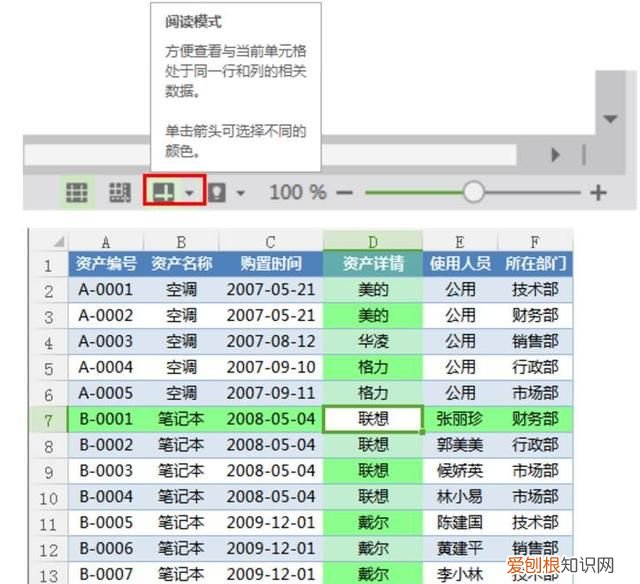
Task: Click header cell 所在部门
Action: pyautogui.click(x=535, y=264)
